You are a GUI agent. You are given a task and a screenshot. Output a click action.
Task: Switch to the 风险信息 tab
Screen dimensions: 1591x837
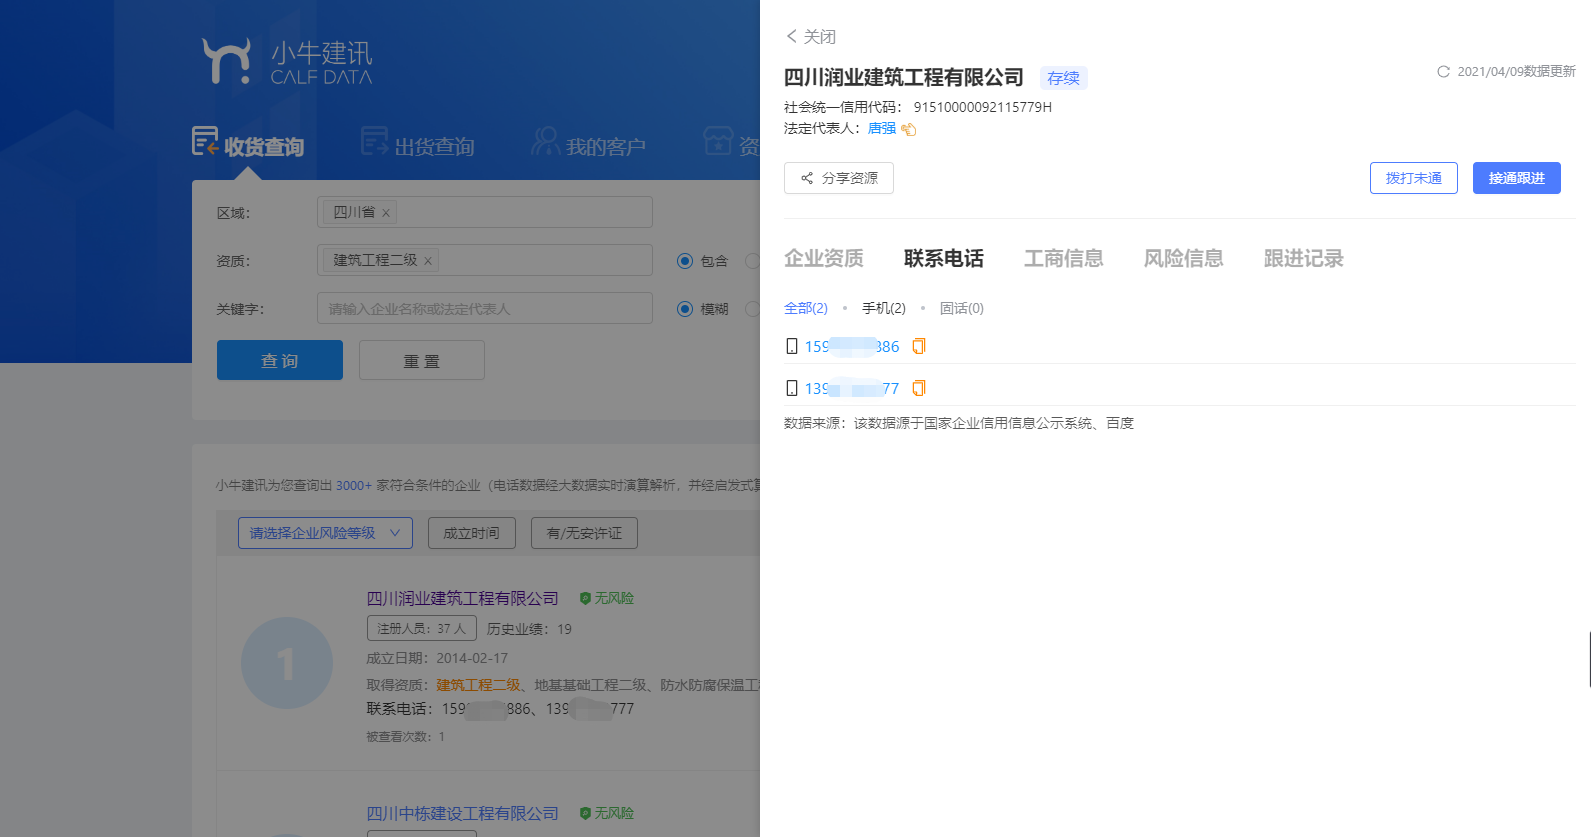pyautogui.click(x=1184, y=258)
